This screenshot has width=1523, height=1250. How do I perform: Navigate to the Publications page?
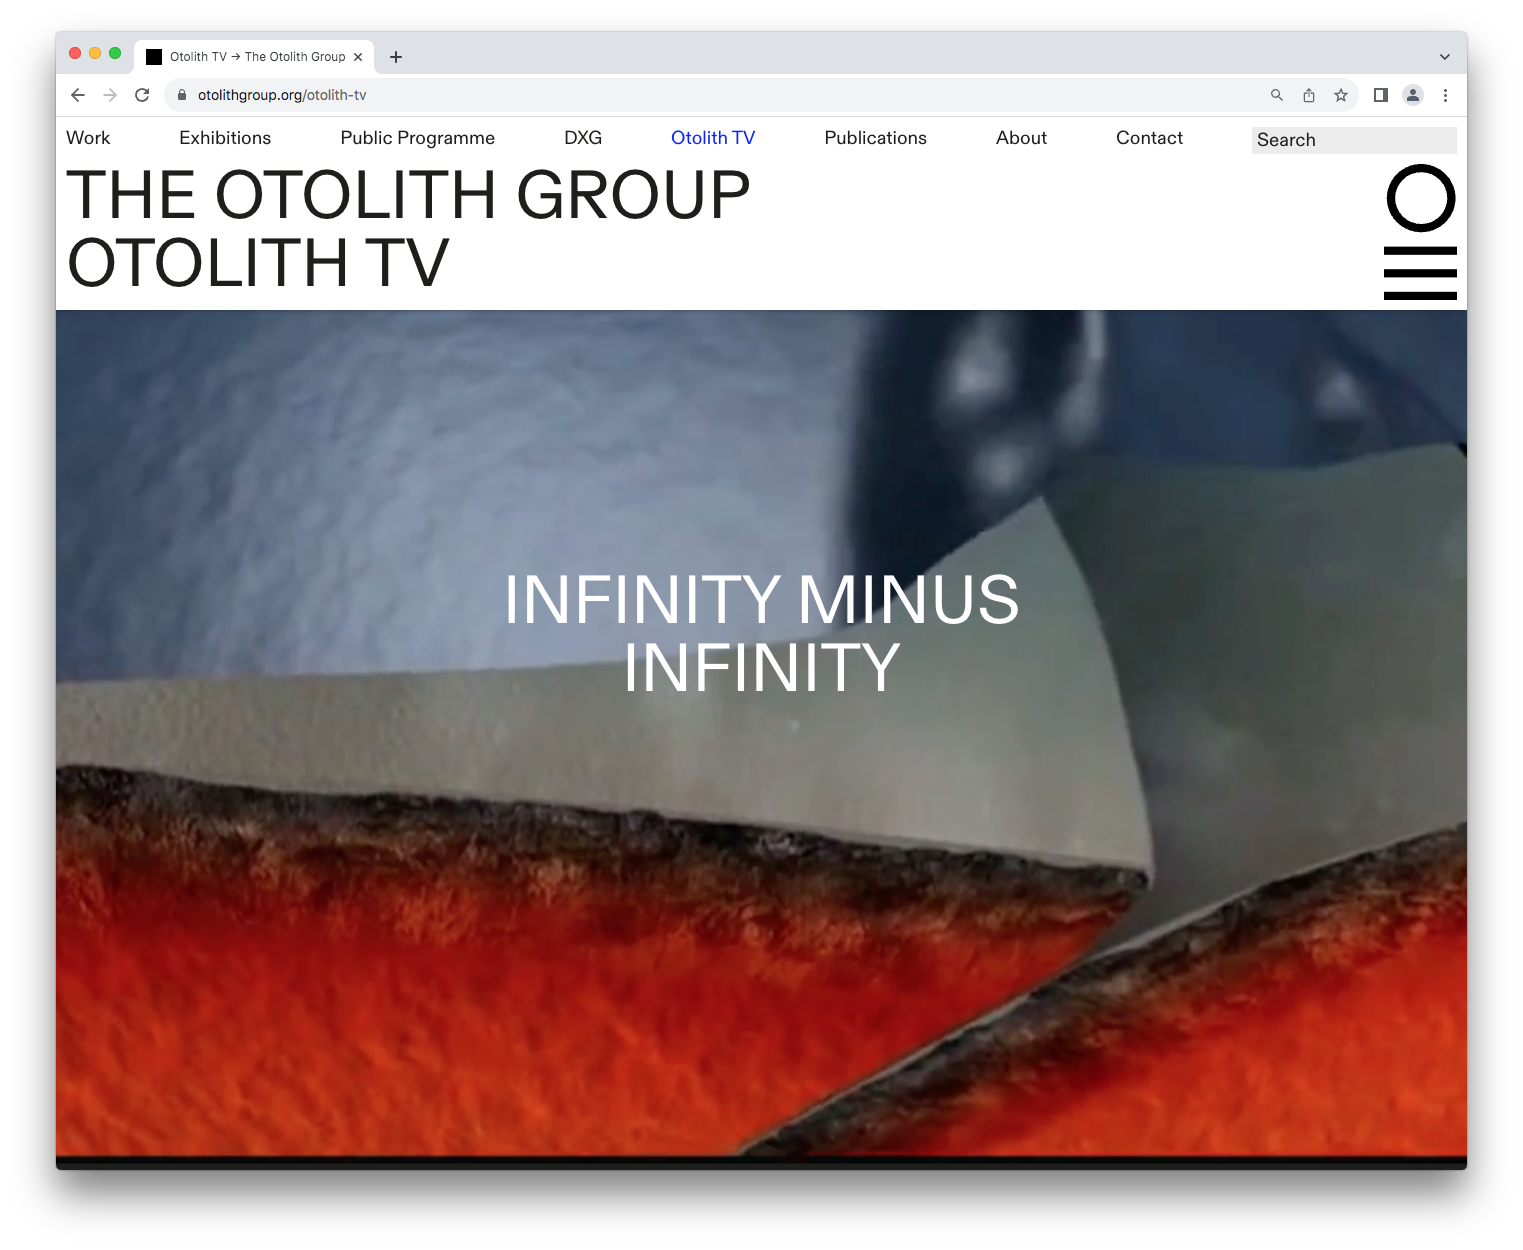pos(875,138)
